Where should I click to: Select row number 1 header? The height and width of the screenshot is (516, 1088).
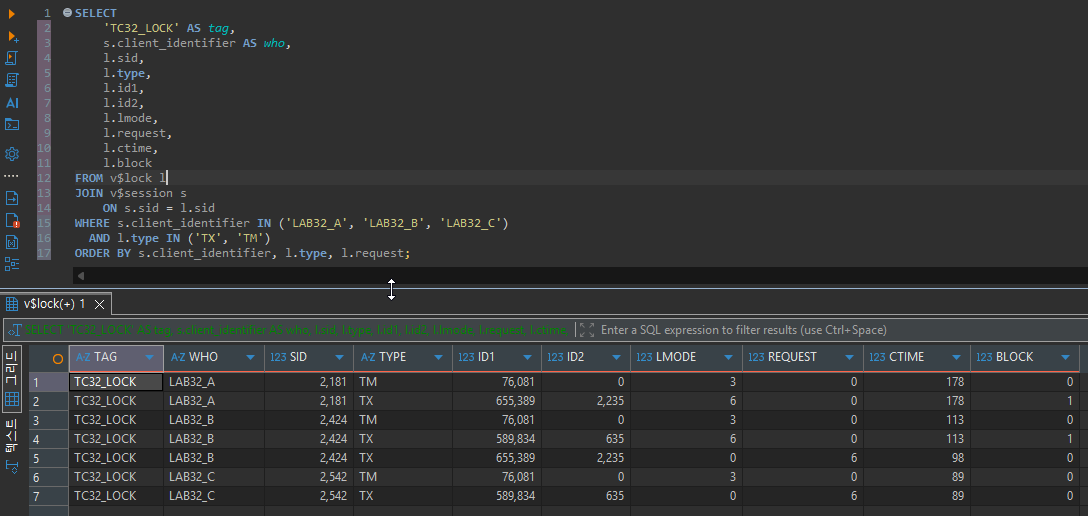coord(49,382)
